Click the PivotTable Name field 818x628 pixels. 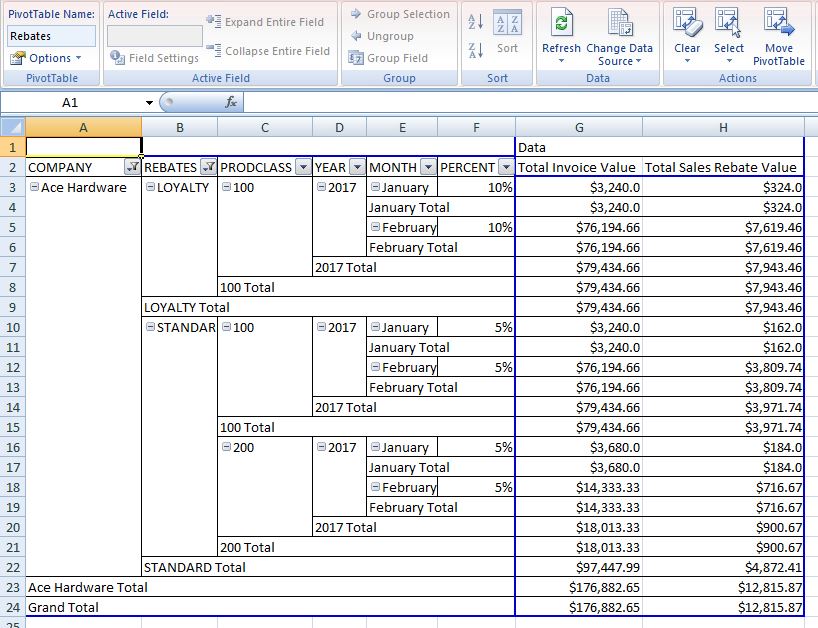click(52, 36)
